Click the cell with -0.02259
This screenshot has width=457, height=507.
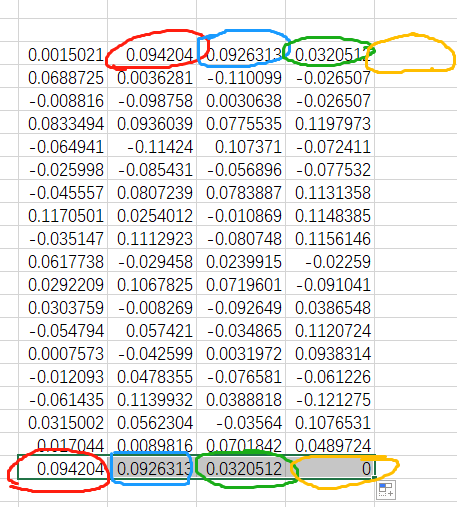pos(330,260)
